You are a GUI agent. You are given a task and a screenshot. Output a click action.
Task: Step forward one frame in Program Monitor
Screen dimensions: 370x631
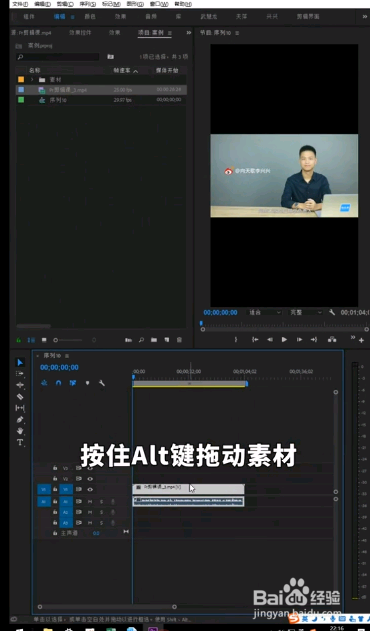click(x=299, y=340)
